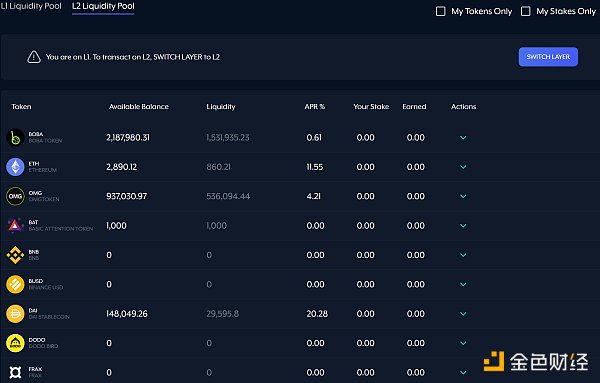This screenshot has width=600, height=383.
Task: Click the switch-to-L2 warning message text
Action: 133,57
